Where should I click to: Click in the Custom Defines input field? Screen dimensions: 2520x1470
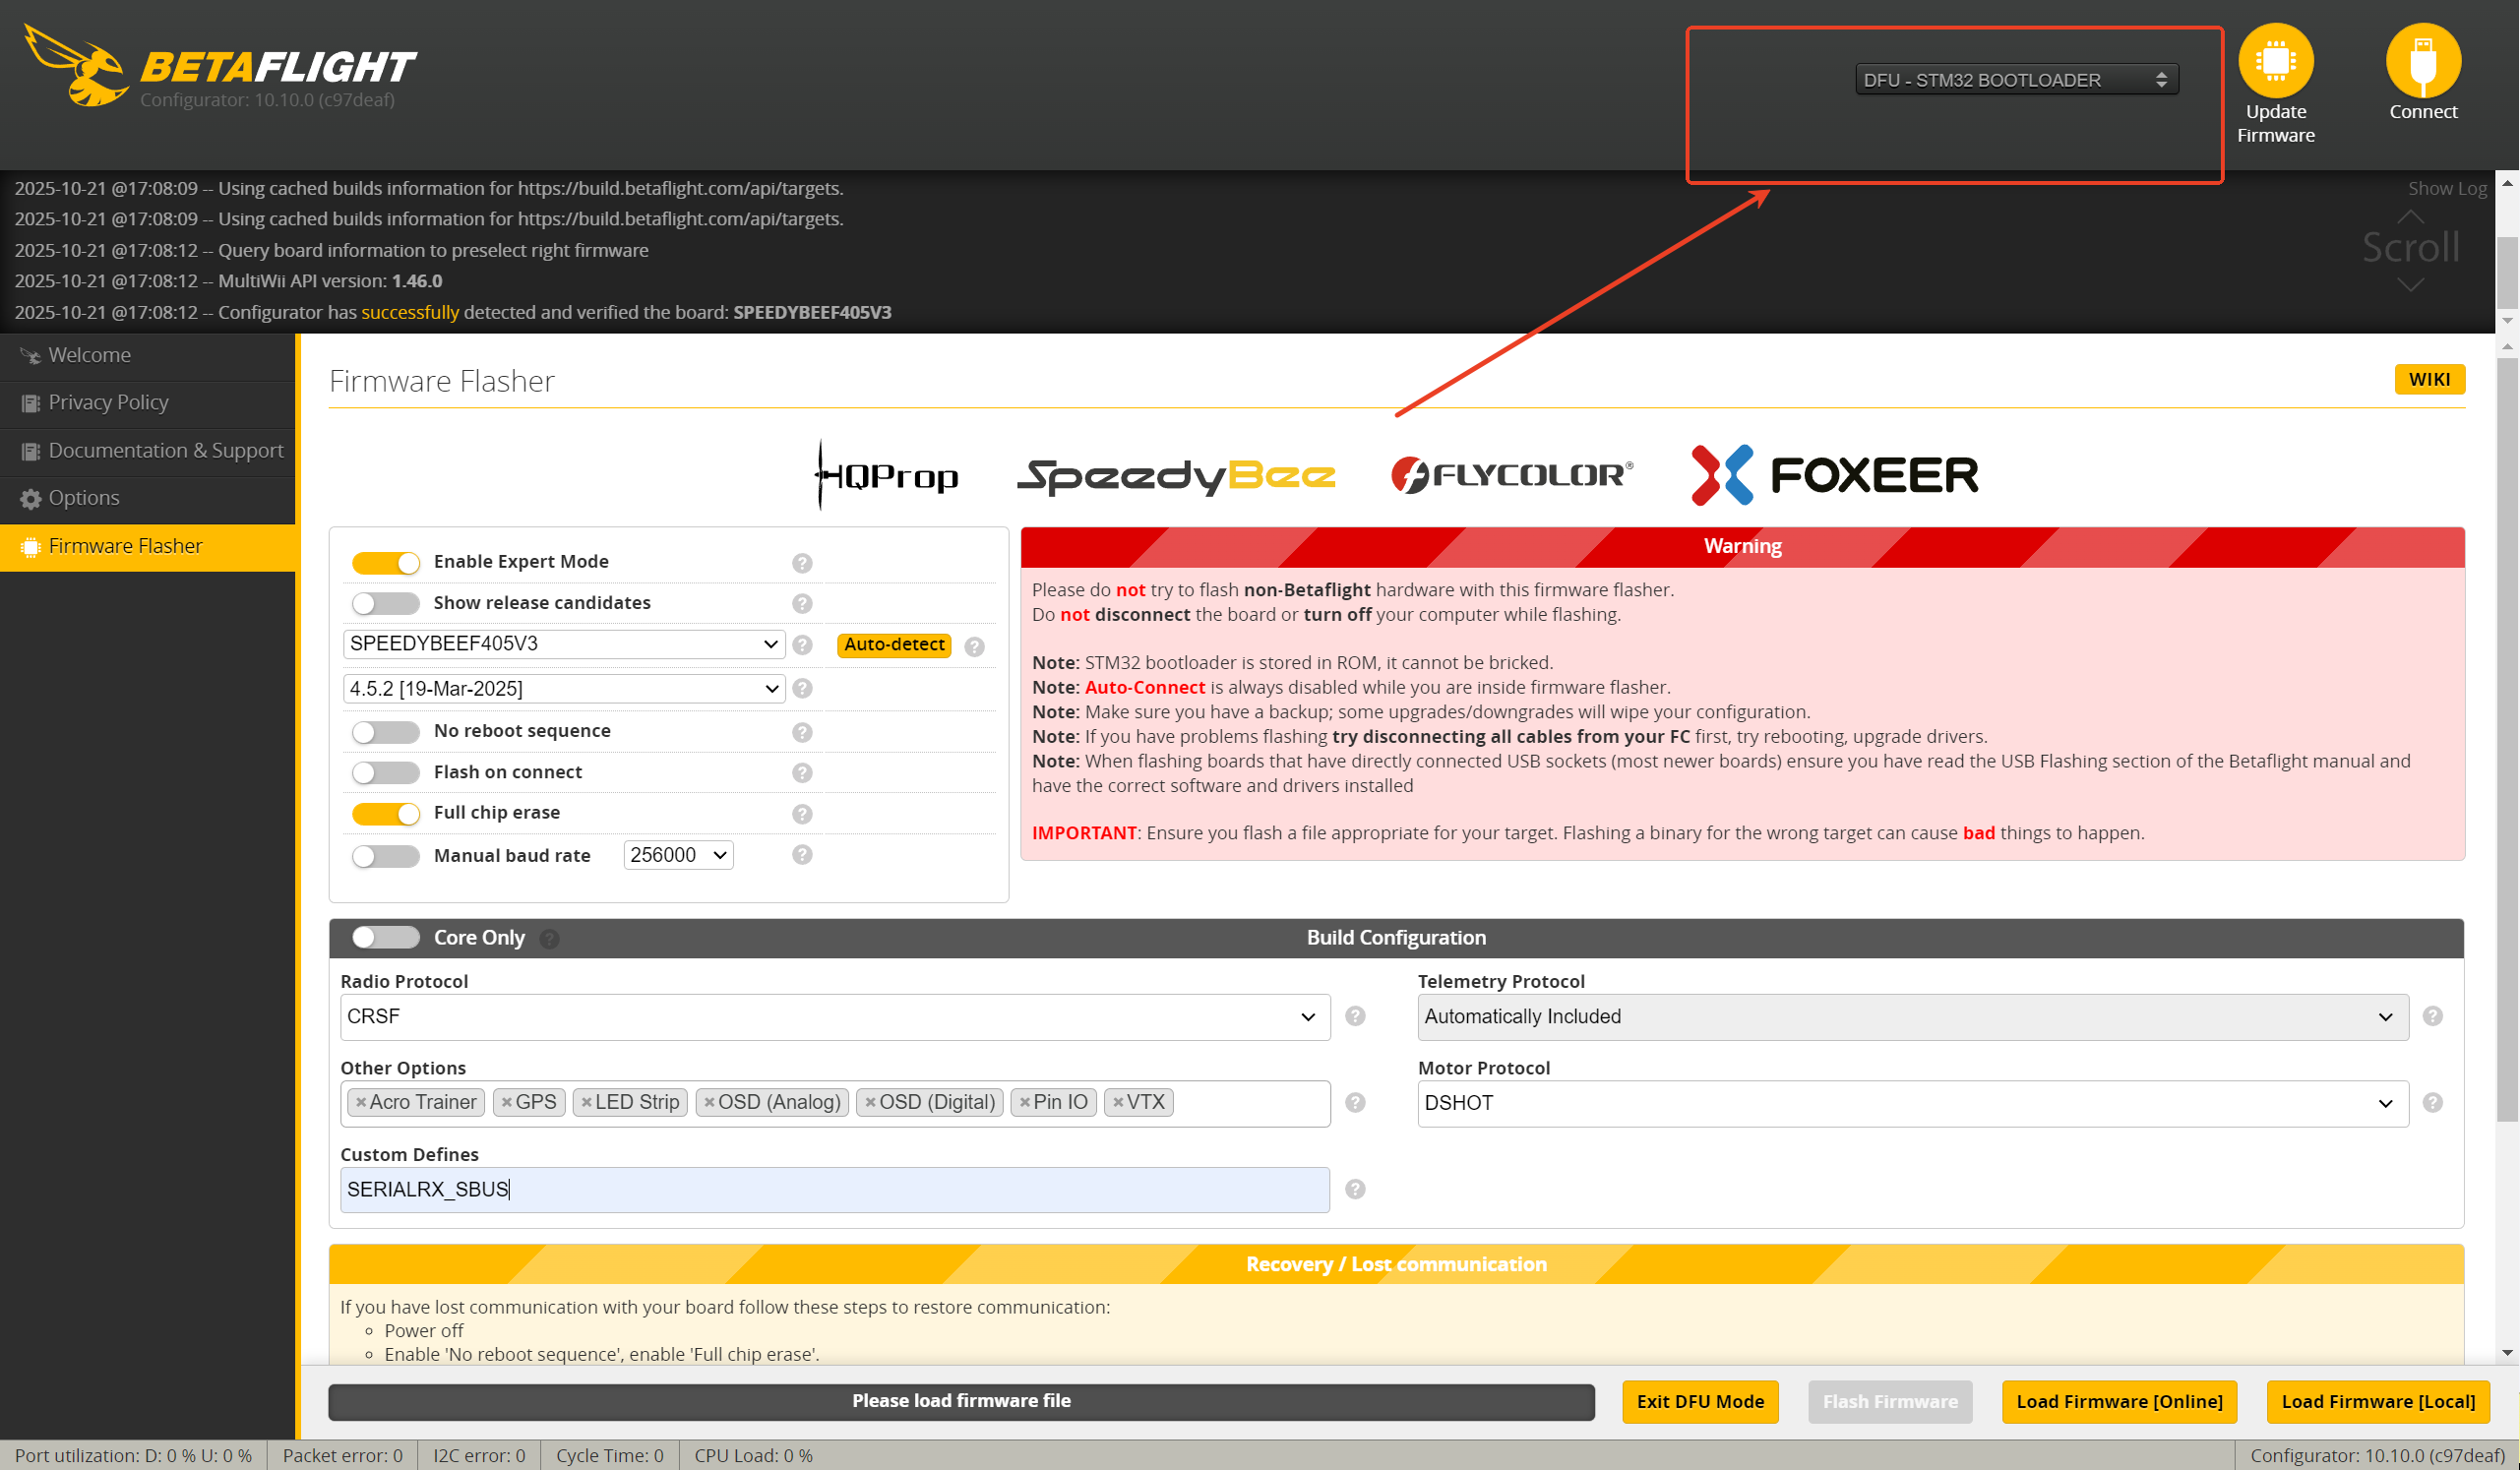point(834,1189)
